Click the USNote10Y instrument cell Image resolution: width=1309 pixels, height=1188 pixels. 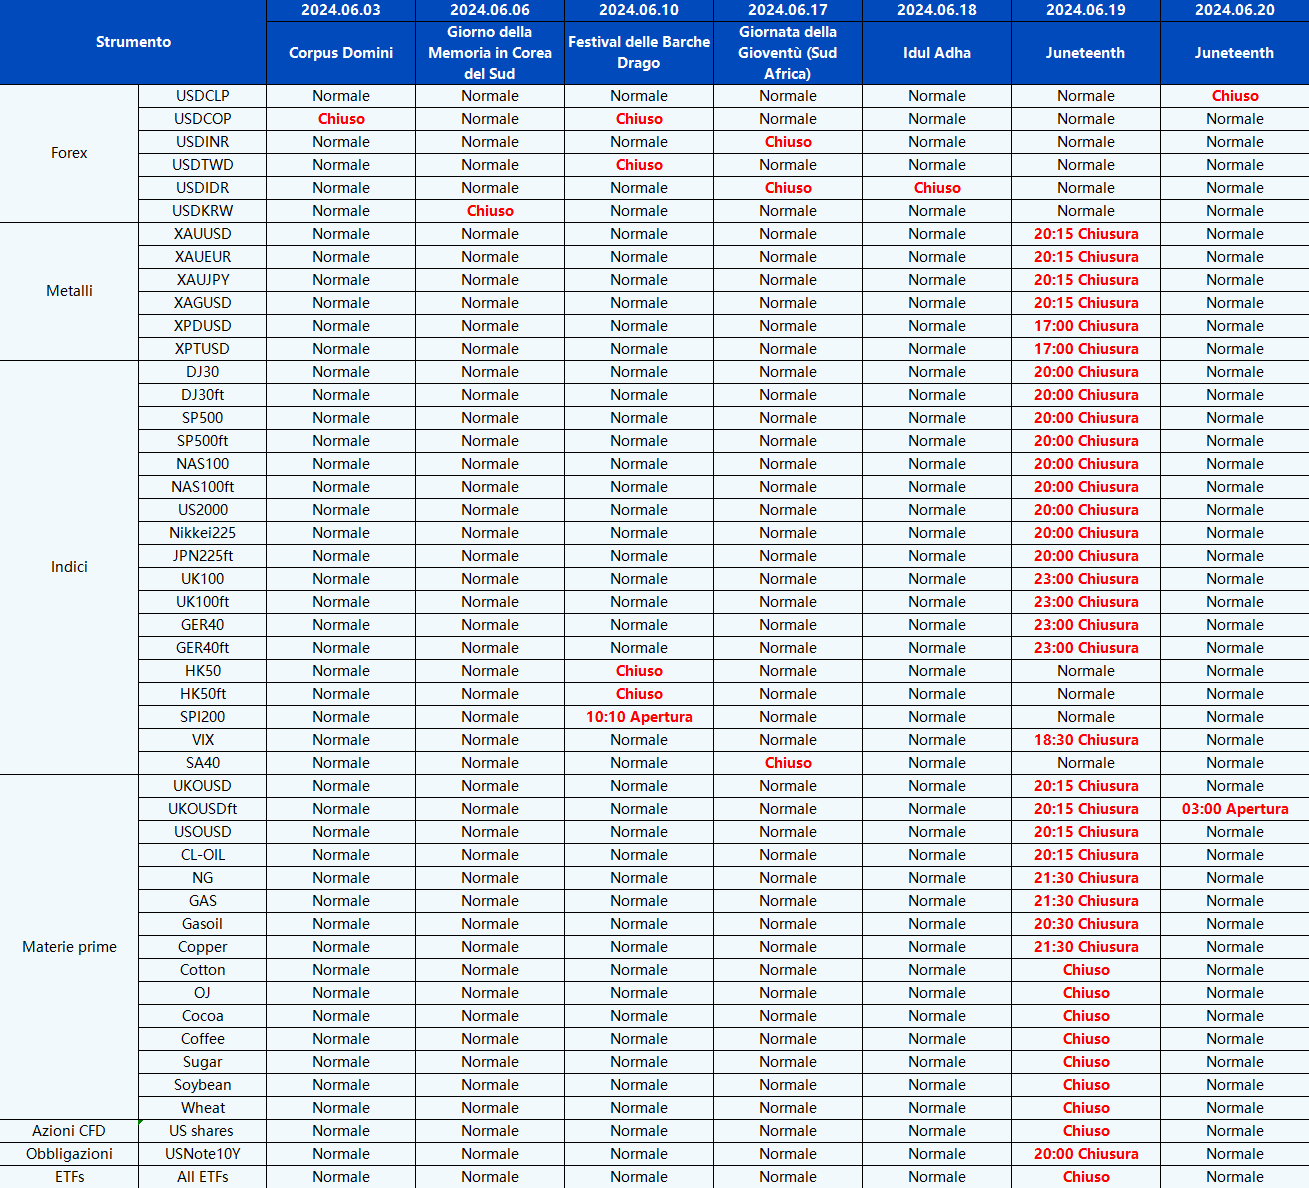(202, 1154)
